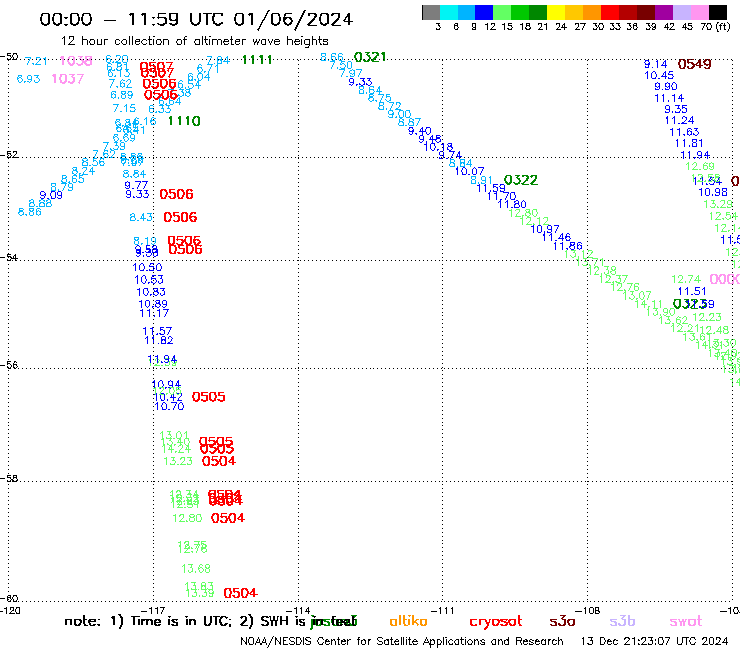This screenshot has height=650, width=740.
Task: Click the purple legend color swatch
Action: 664,12
